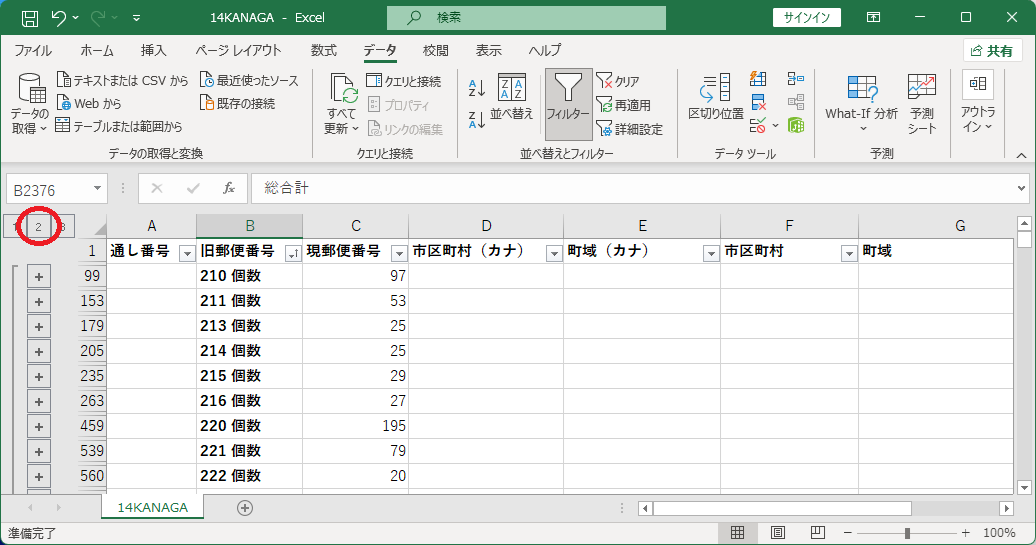Image resolution: width=1036 pixels, height=545 pixels.
Task: Click Refresh All (すべて更新) icon
Action: [x=342, y=102]
